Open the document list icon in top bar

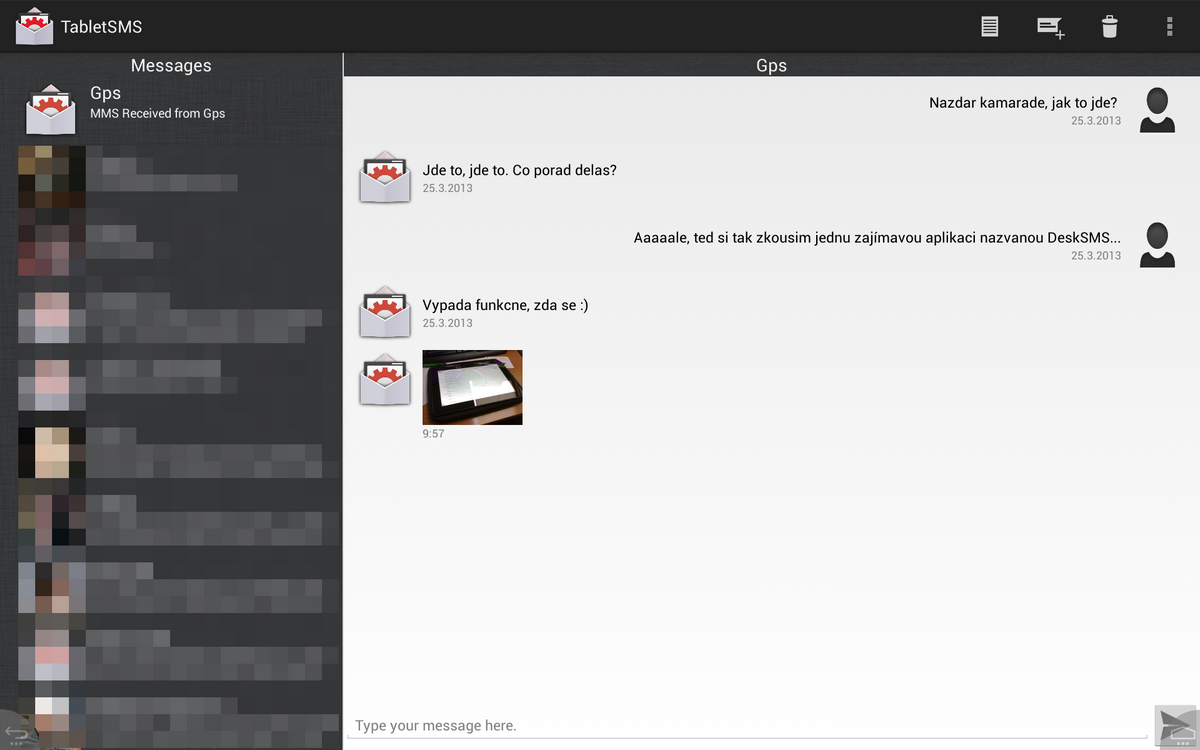click(989, 27)
